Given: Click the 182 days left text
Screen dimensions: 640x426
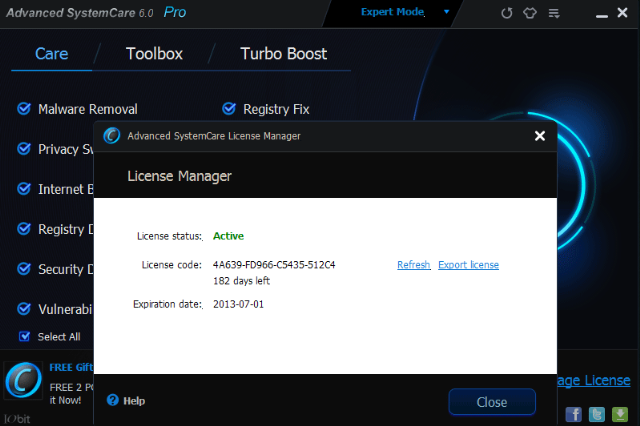Looking at the screenshot, I should point(241,281).
